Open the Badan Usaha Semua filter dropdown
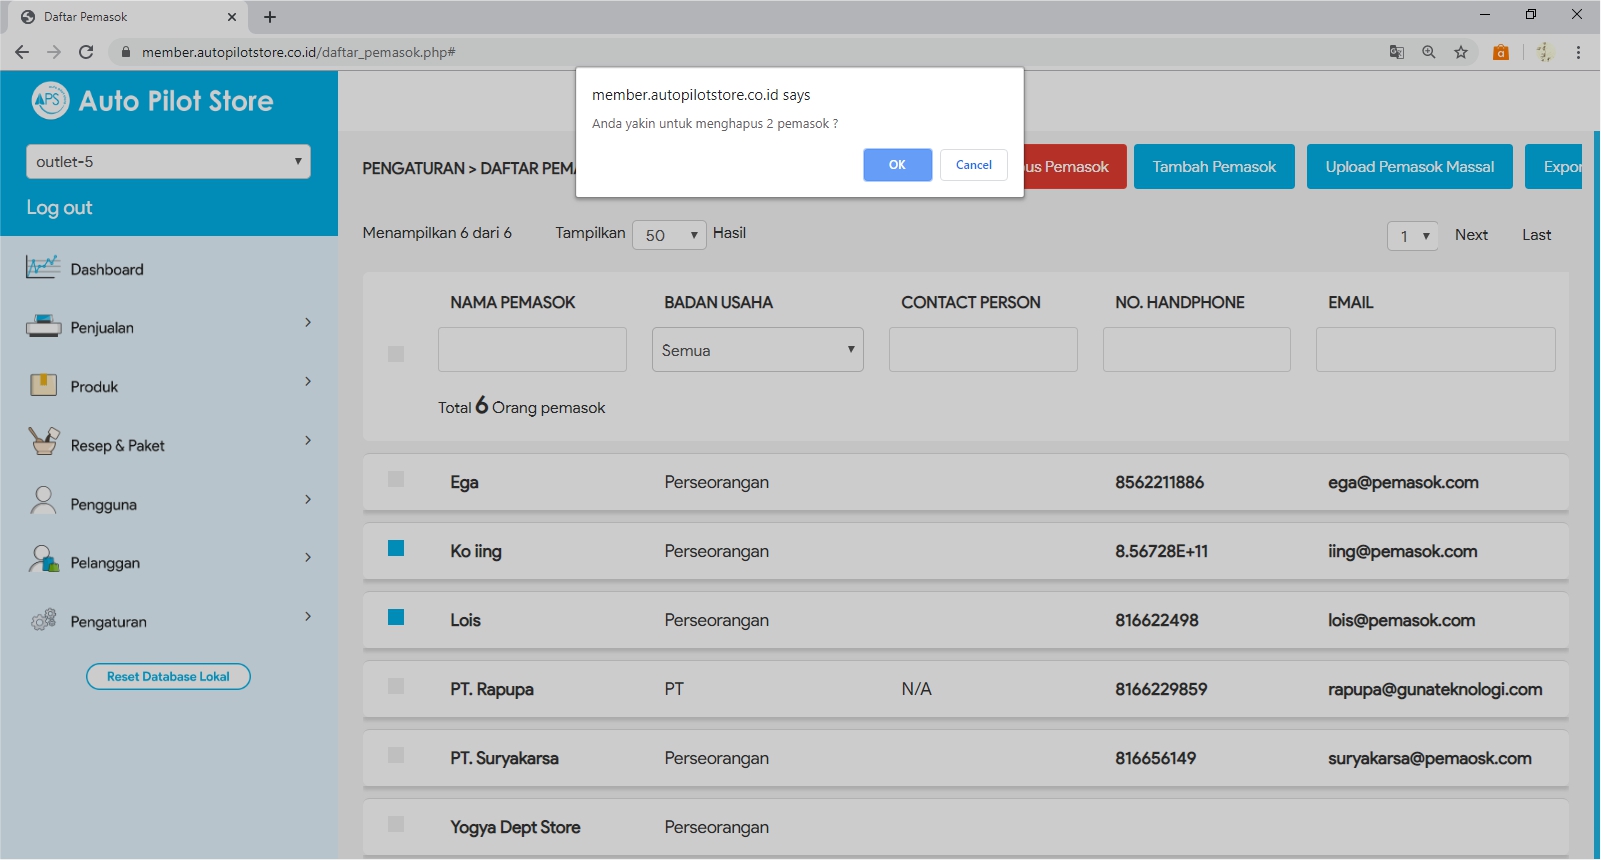Screen dimensions: 1601x860 (757, 350)
